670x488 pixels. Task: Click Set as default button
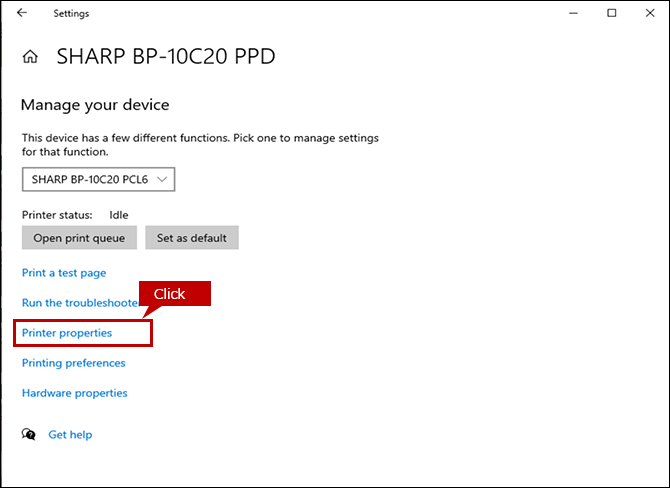192,238
